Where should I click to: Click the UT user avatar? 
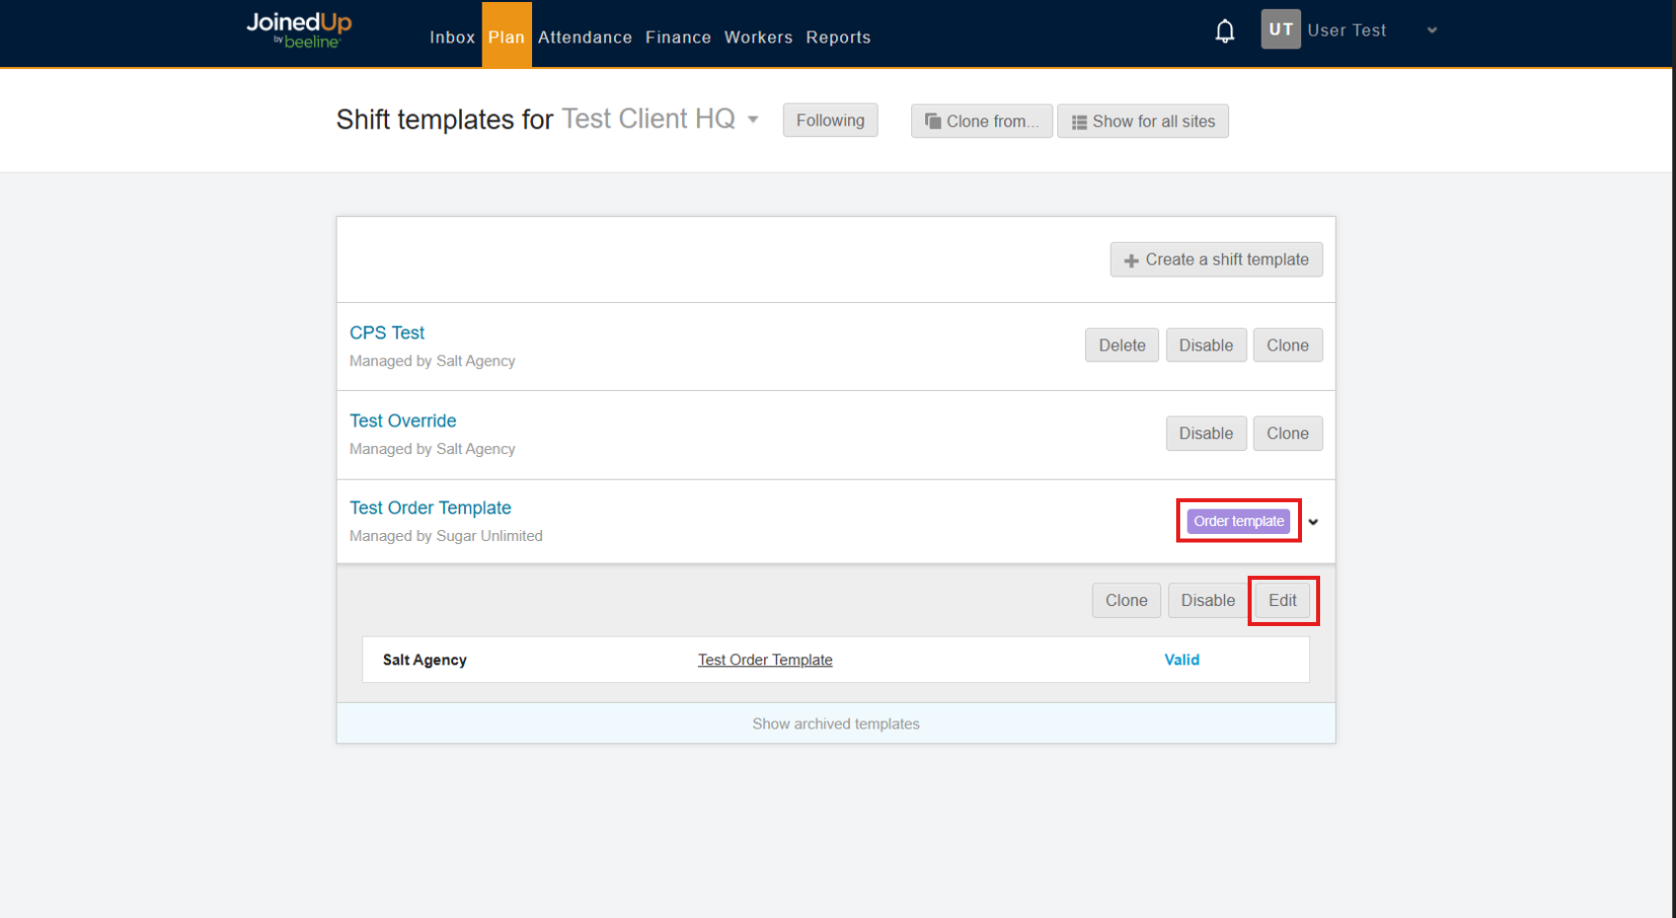coord(1280,30)
